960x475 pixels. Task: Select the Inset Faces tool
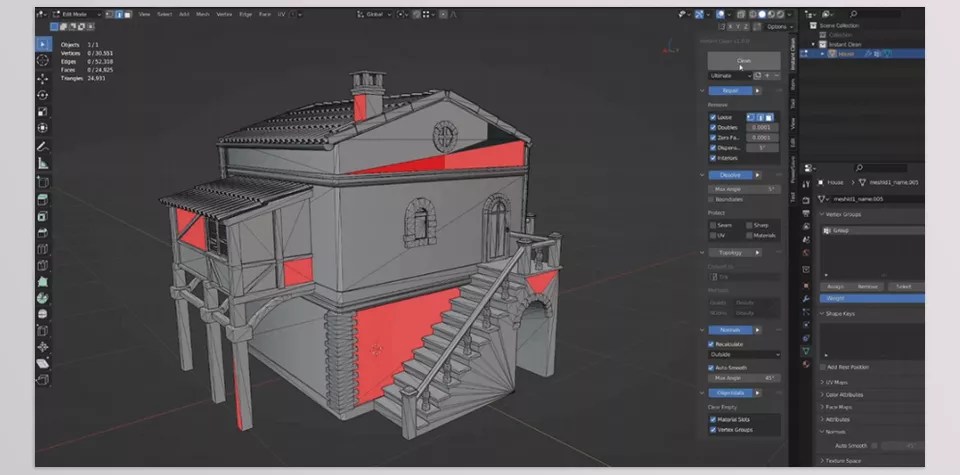coord(43,216)
